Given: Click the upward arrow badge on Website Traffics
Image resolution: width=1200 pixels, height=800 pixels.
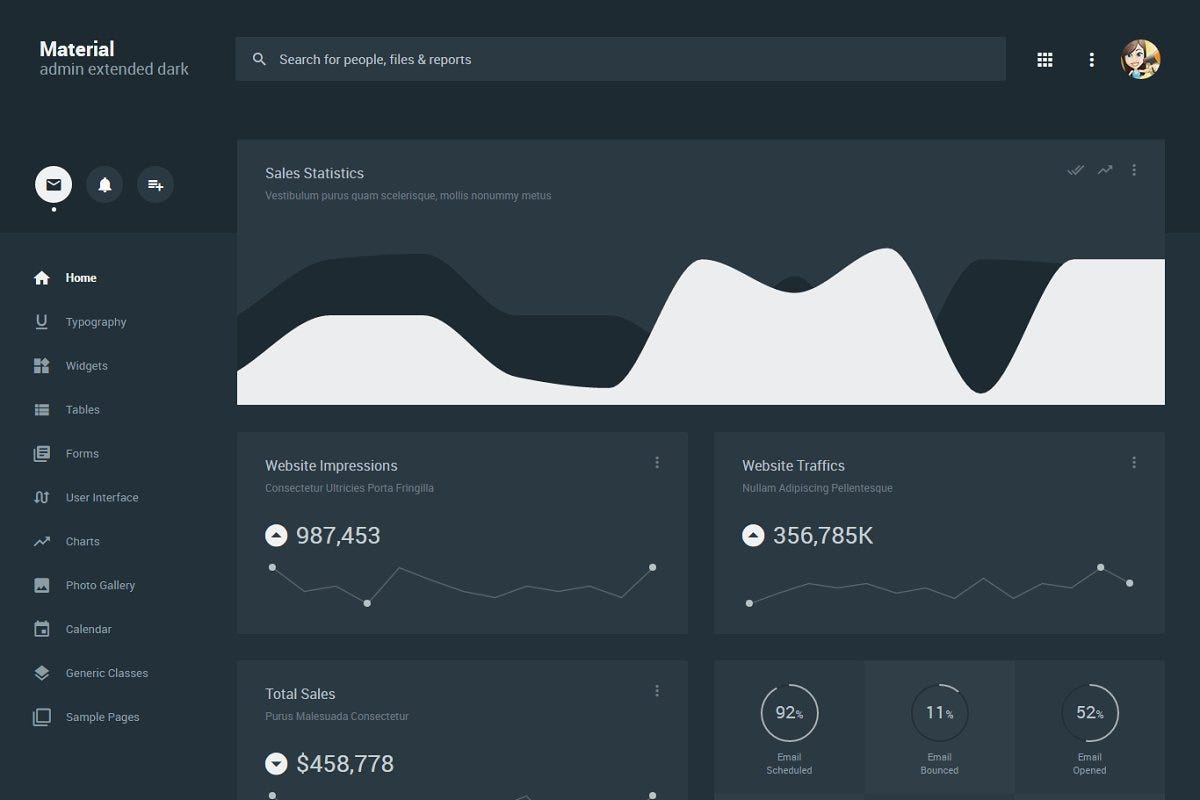Looking at the screenshot, I should [x=752, y=535].
